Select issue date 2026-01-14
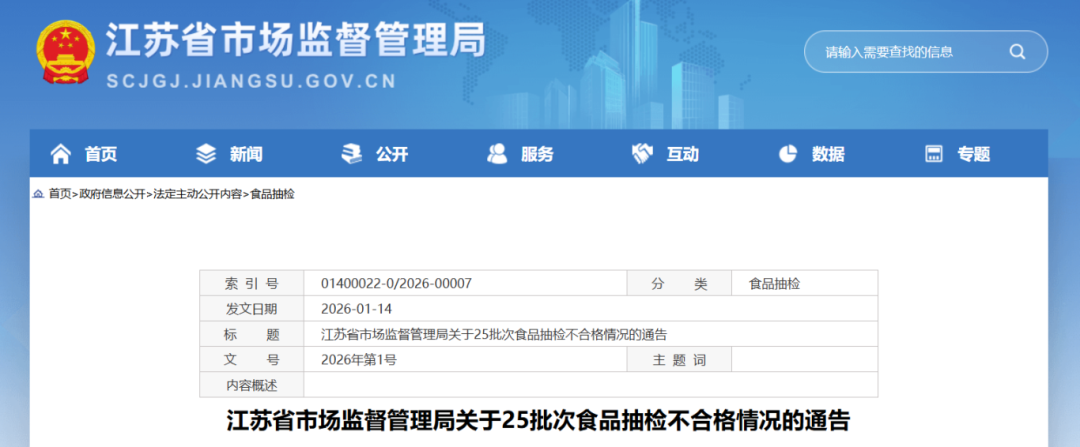 click(x=356, y=309)
